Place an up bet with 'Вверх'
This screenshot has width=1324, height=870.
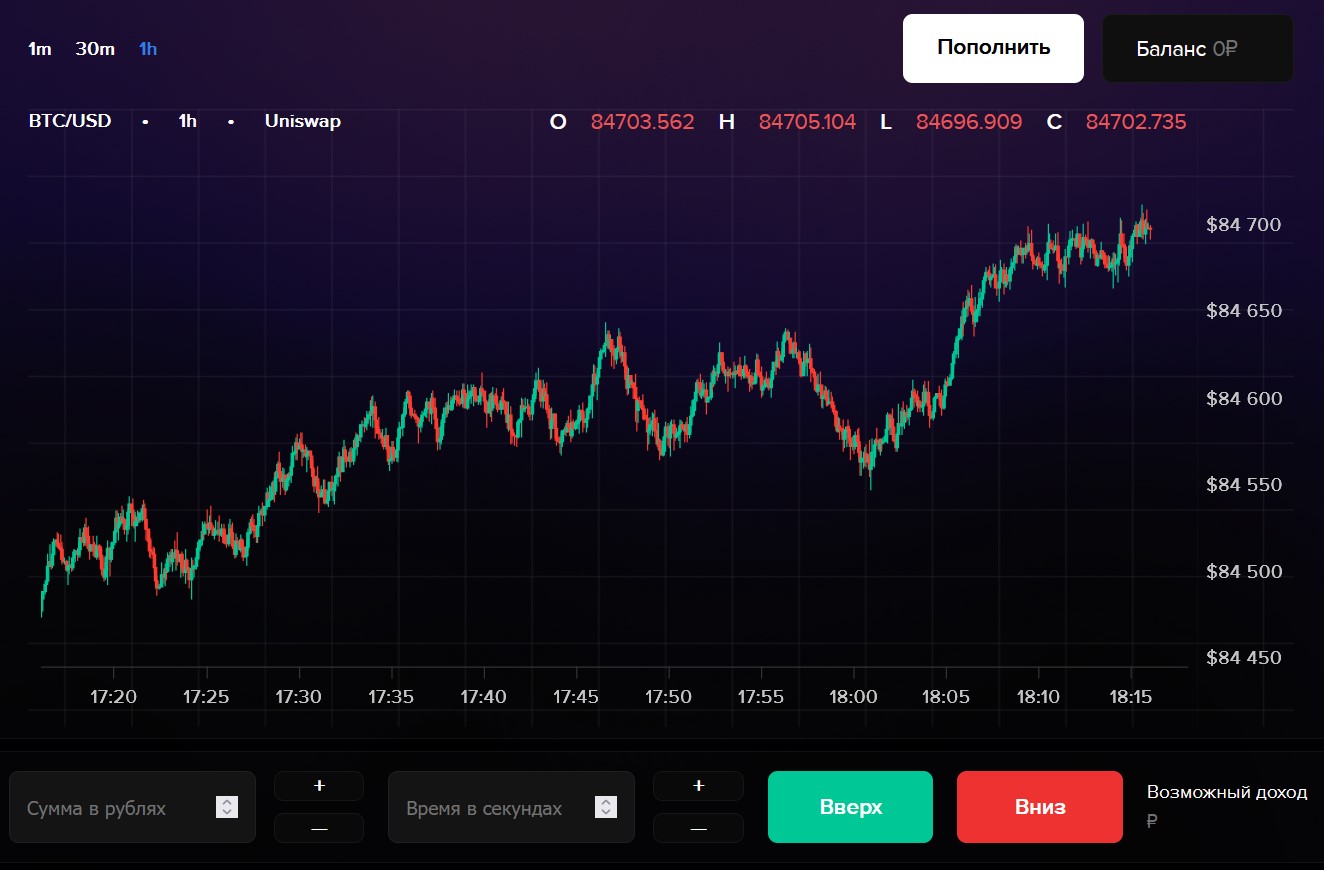click(850, 807)
